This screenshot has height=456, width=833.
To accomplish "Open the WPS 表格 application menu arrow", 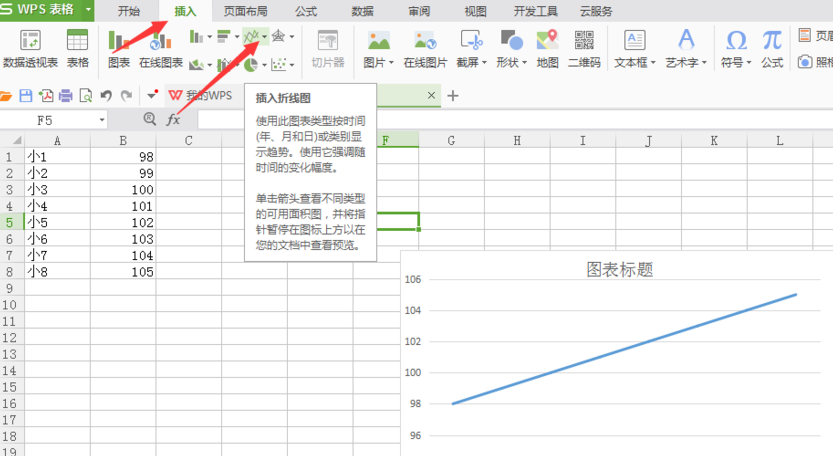I will (88, 10).
